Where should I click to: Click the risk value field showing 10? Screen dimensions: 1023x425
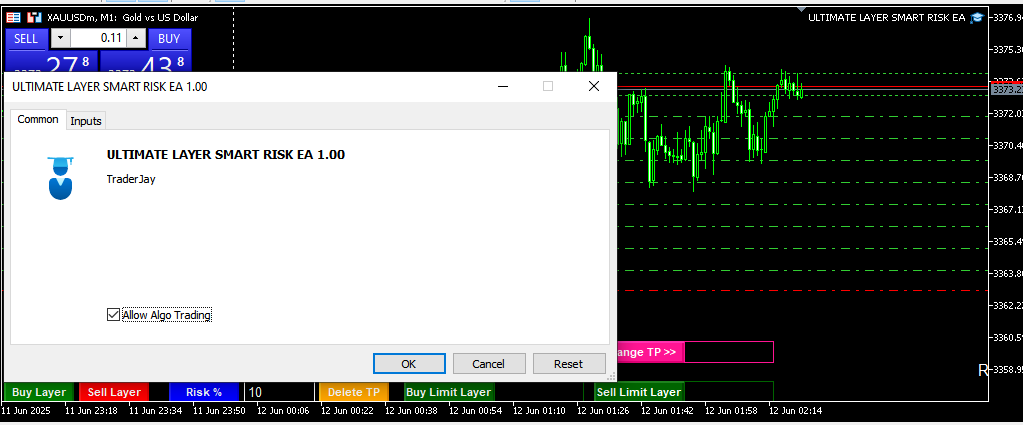(279, 392)
